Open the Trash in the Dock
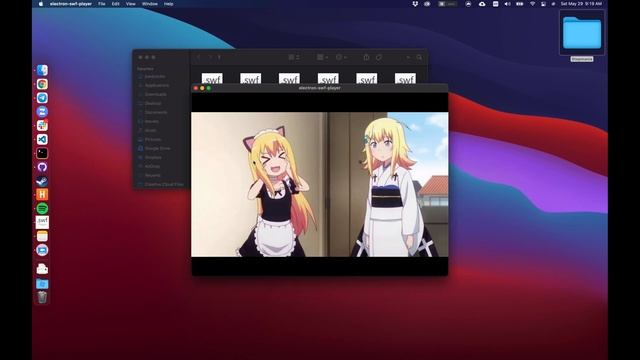 (42, 297)
